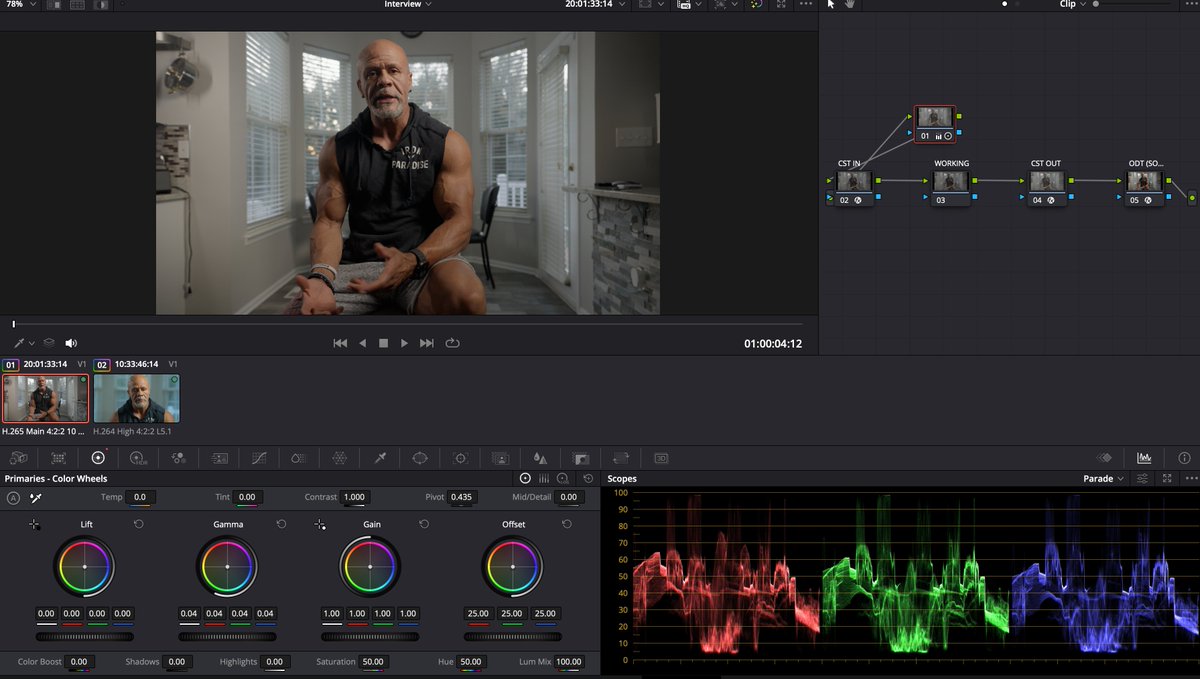This screenshot has height=679, width=1200.
Task: Open the Blur palette
Action: tap(540, 457)
